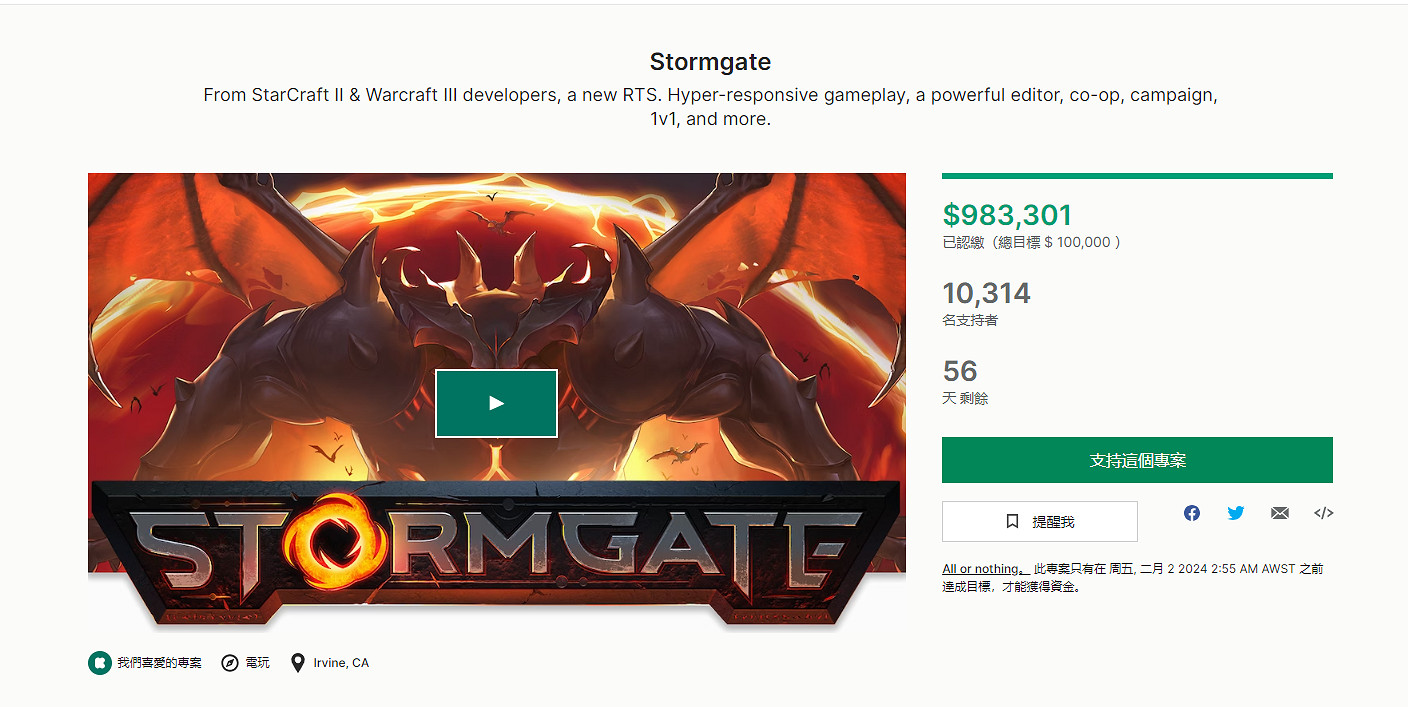The width and height of the screenshot is (1408, 707).
Task: Click the bookmark icon beside 提醒我
Action: pyautogui.click(x=1012, y=522)
